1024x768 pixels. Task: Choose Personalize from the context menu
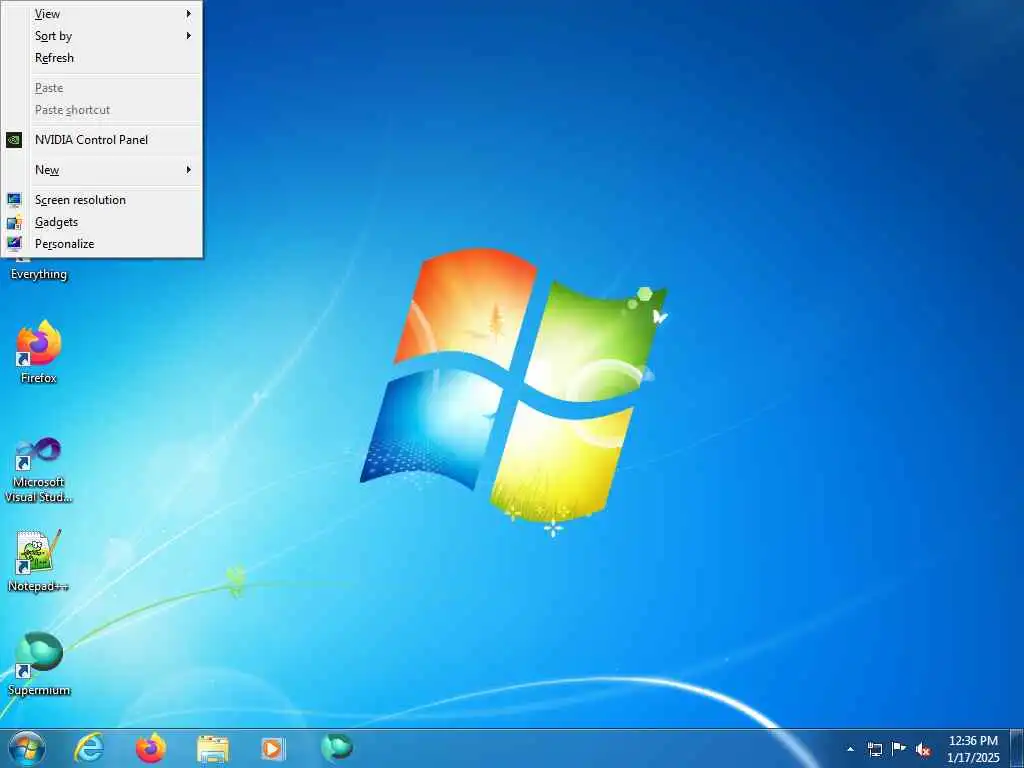(102, 244)
